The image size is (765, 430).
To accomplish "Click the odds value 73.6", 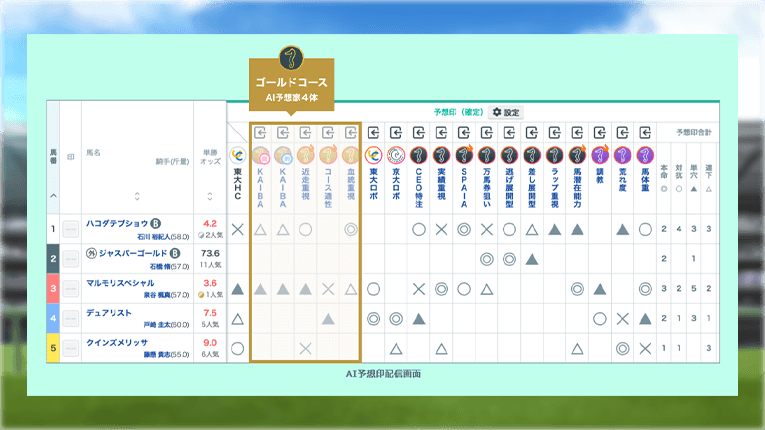I will tap(210, 253).
